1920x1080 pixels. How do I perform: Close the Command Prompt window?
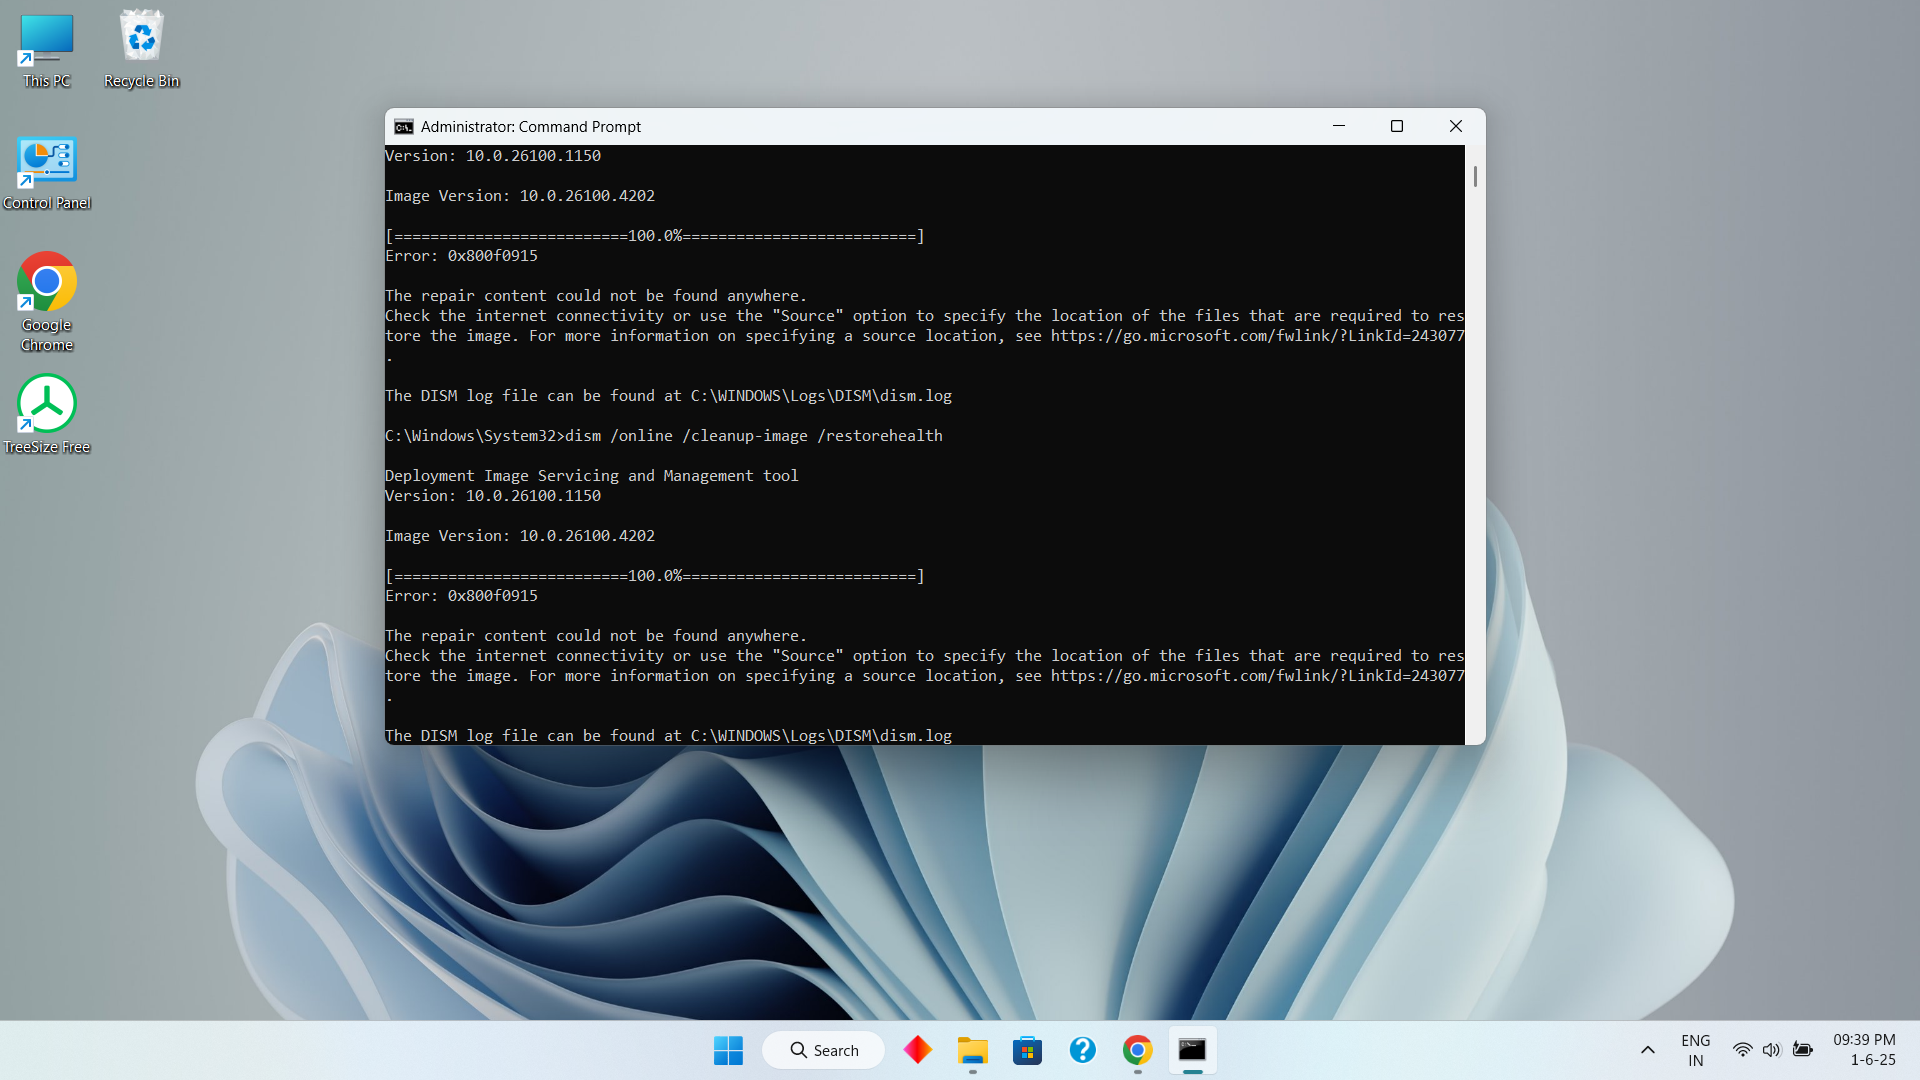(1456, 126)
